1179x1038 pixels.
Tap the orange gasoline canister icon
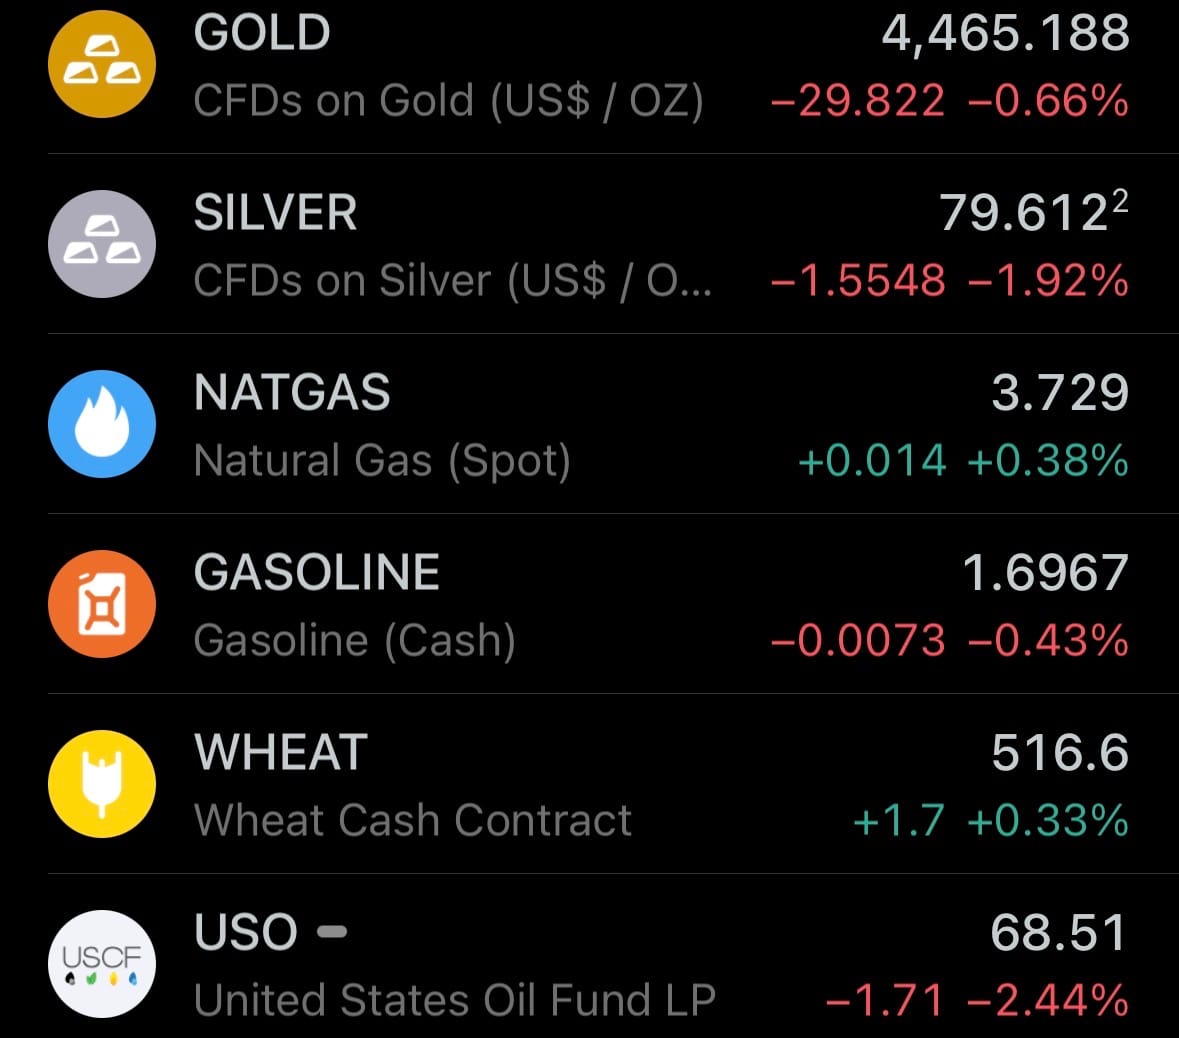(x=102, y=604)
